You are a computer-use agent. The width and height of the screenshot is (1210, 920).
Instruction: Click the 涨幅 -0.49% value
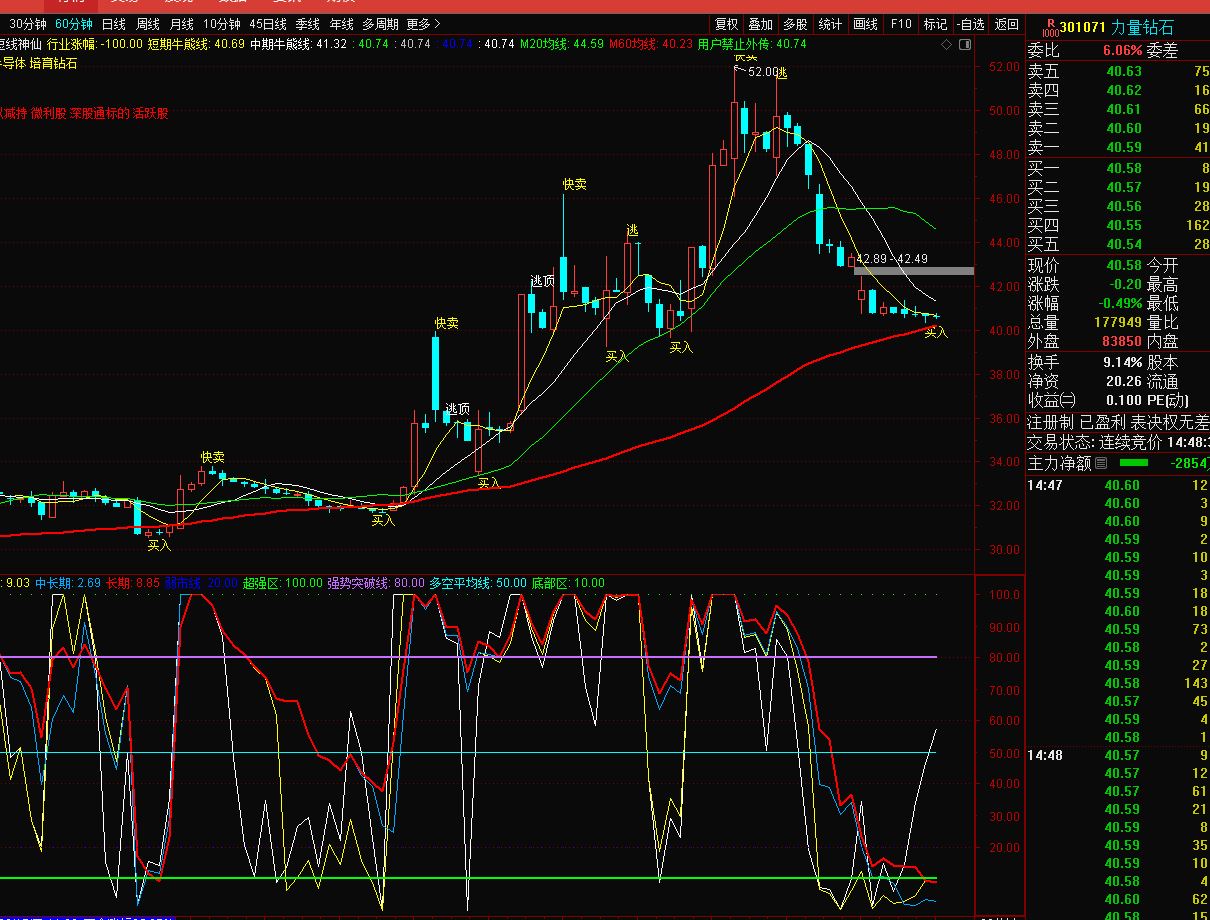click(x=1120, y=303)
